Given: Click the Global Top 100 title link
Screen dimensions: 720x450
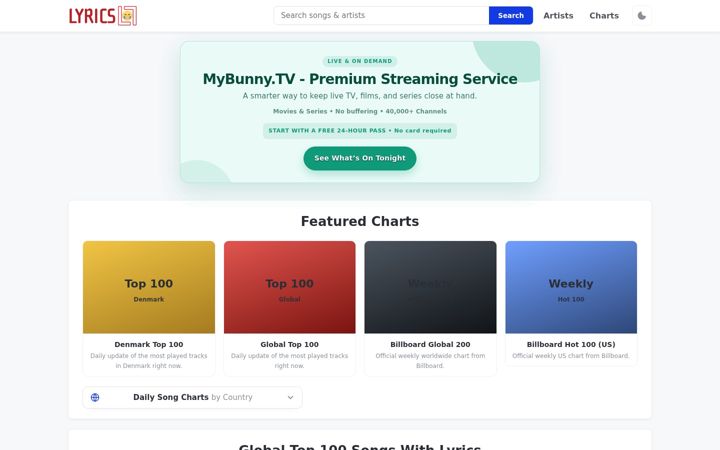Looking at the screenshot, I should (x=289, y=344).
